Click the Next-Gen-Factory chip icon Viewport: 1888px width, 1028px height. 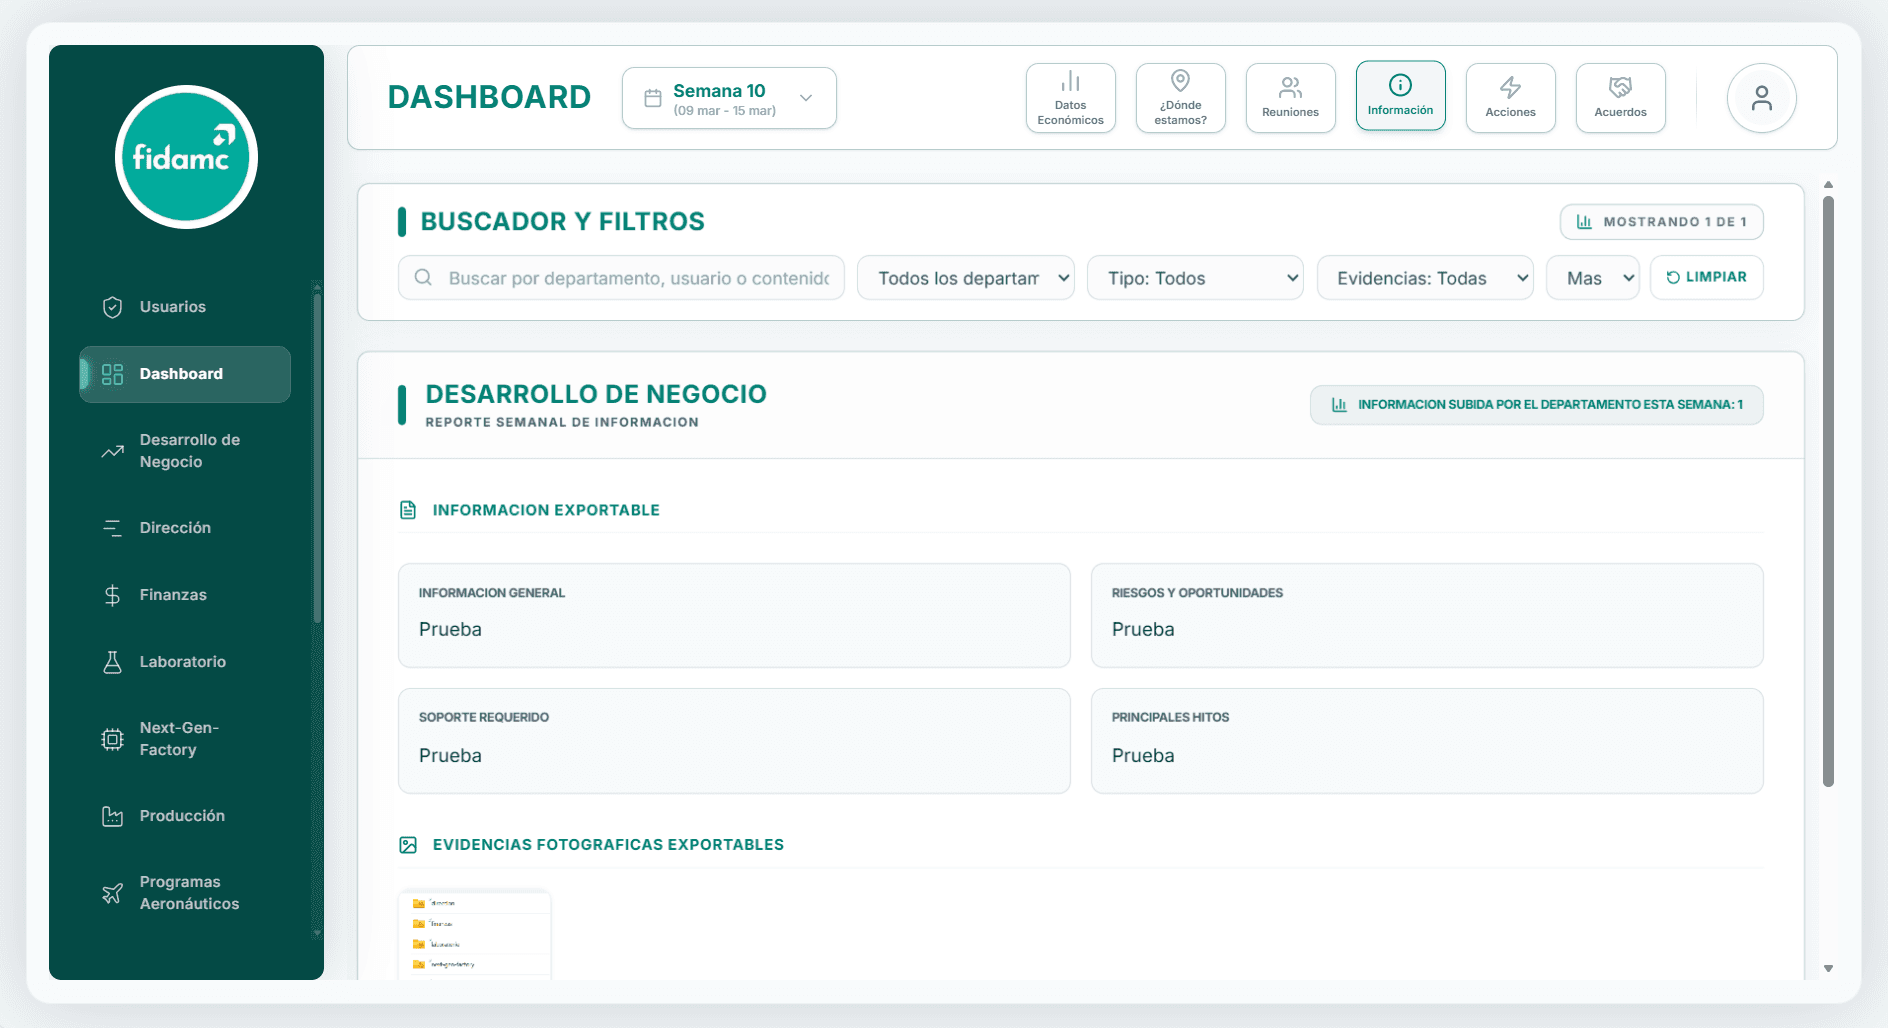pyautogui.click(x=113, y=739)
